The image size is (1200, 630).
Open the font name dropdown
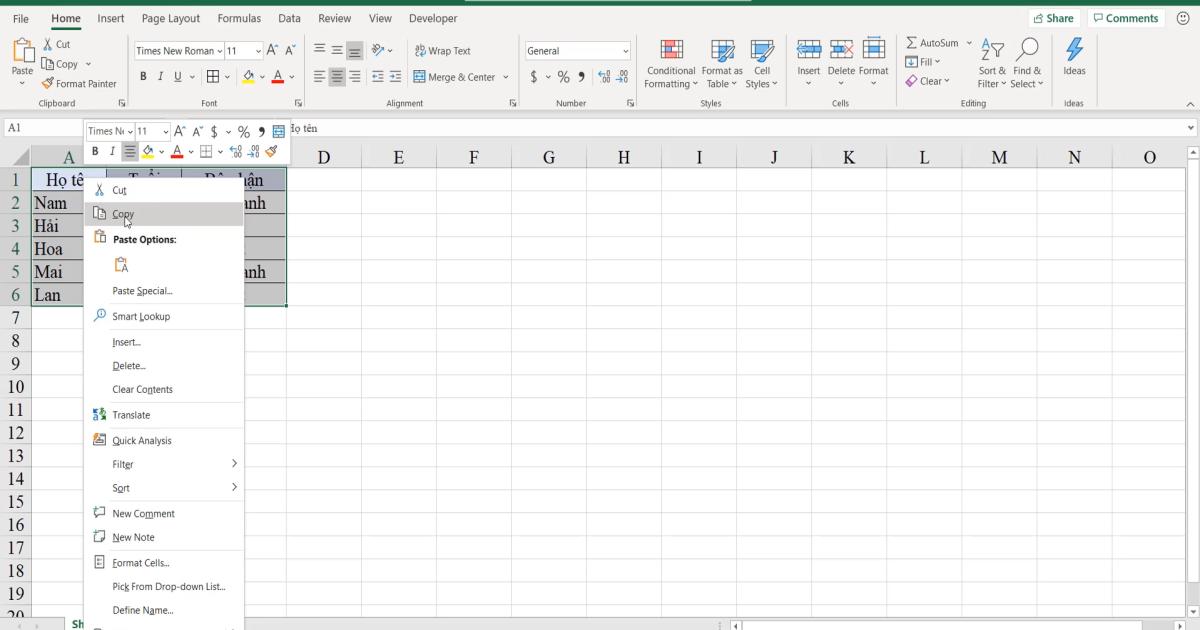(177, 50)
